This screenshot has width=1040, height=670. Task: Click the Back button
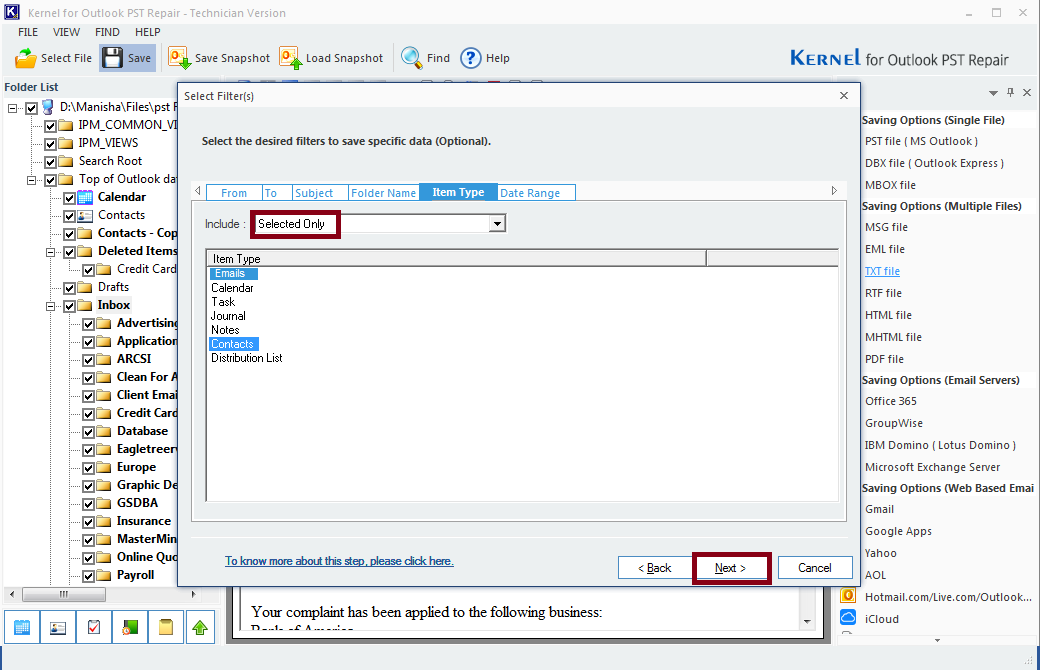click(655, 568)
